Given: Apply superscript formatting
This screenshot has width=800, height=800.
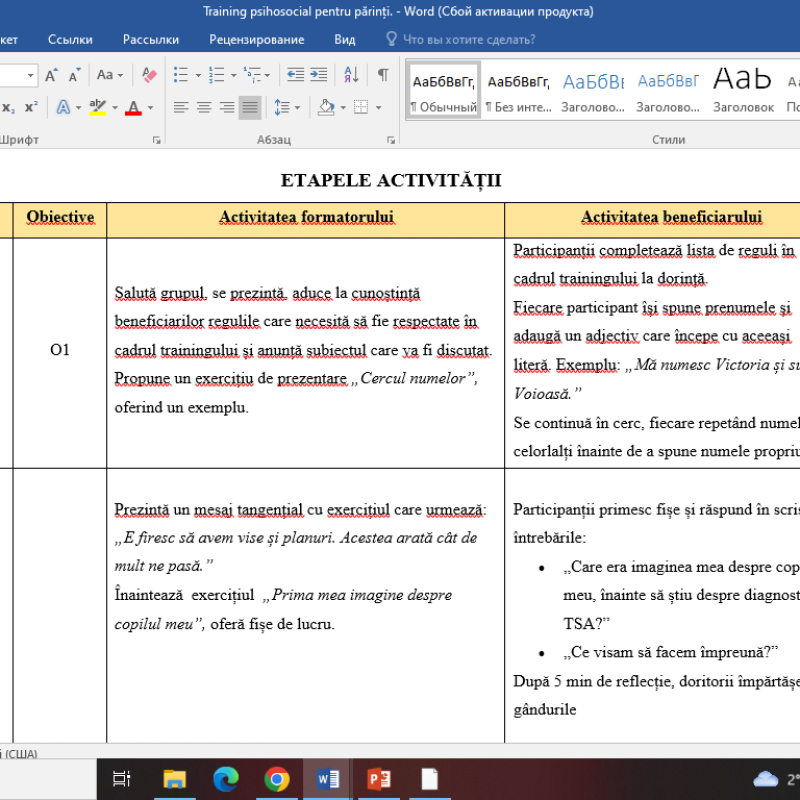Looking at the screenshot, I should (32, 106).
